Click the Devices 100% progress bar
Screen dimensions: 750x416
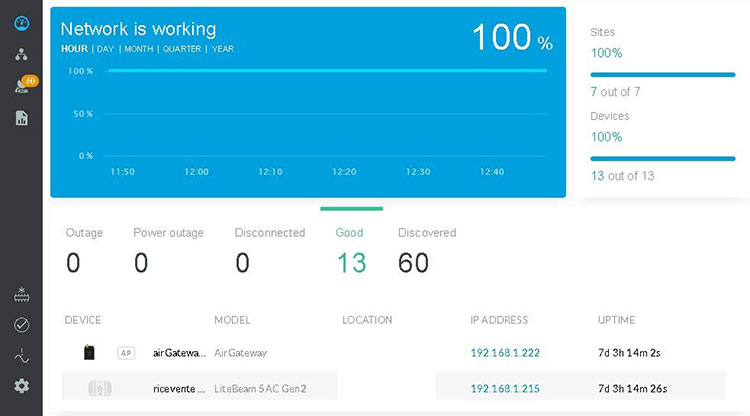(x=662, y=159)
